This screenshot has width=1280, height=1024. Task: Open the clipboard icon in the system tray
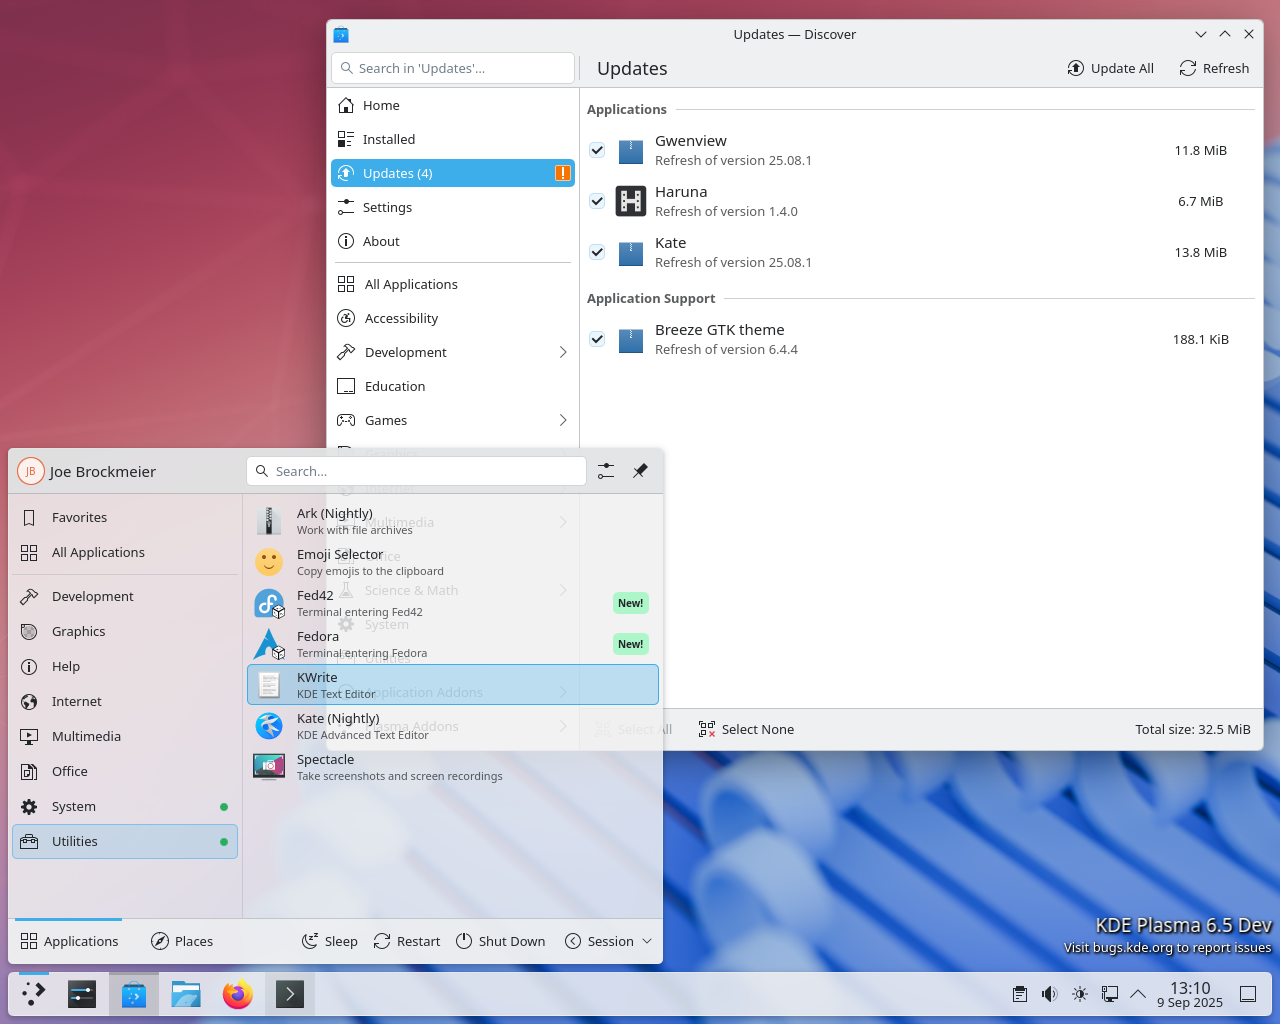(x=1020, y=993)
